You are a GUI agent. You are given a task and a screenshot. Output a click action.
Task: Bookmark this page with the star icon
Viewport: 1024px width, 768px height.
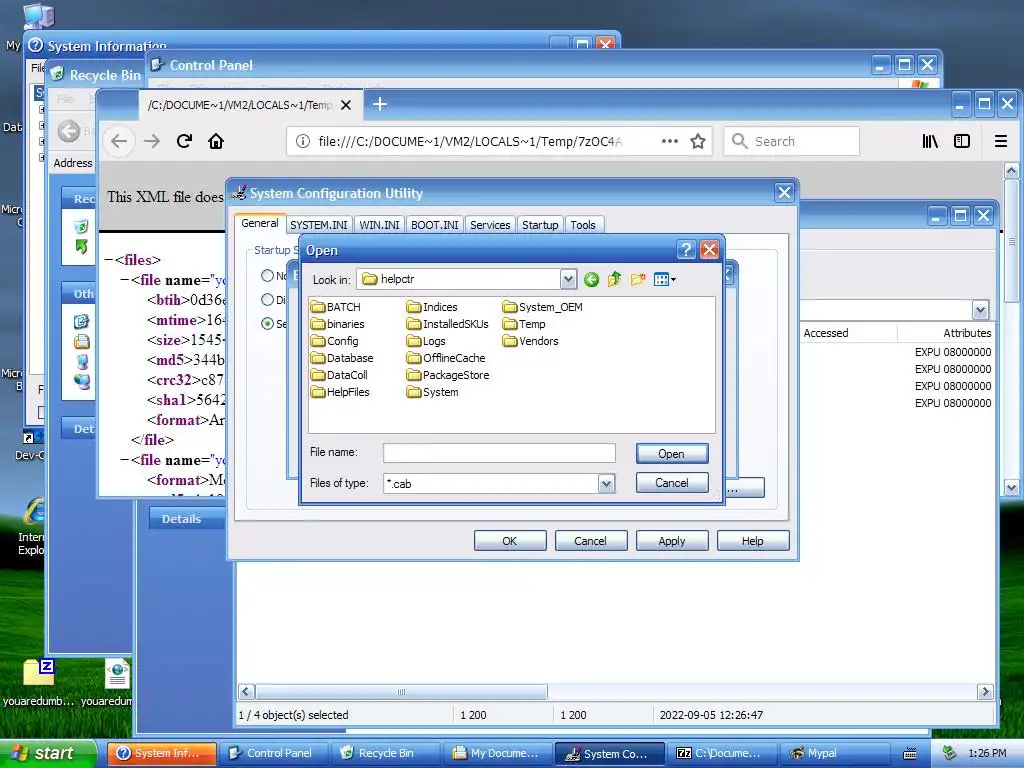[x=698, y=141]
